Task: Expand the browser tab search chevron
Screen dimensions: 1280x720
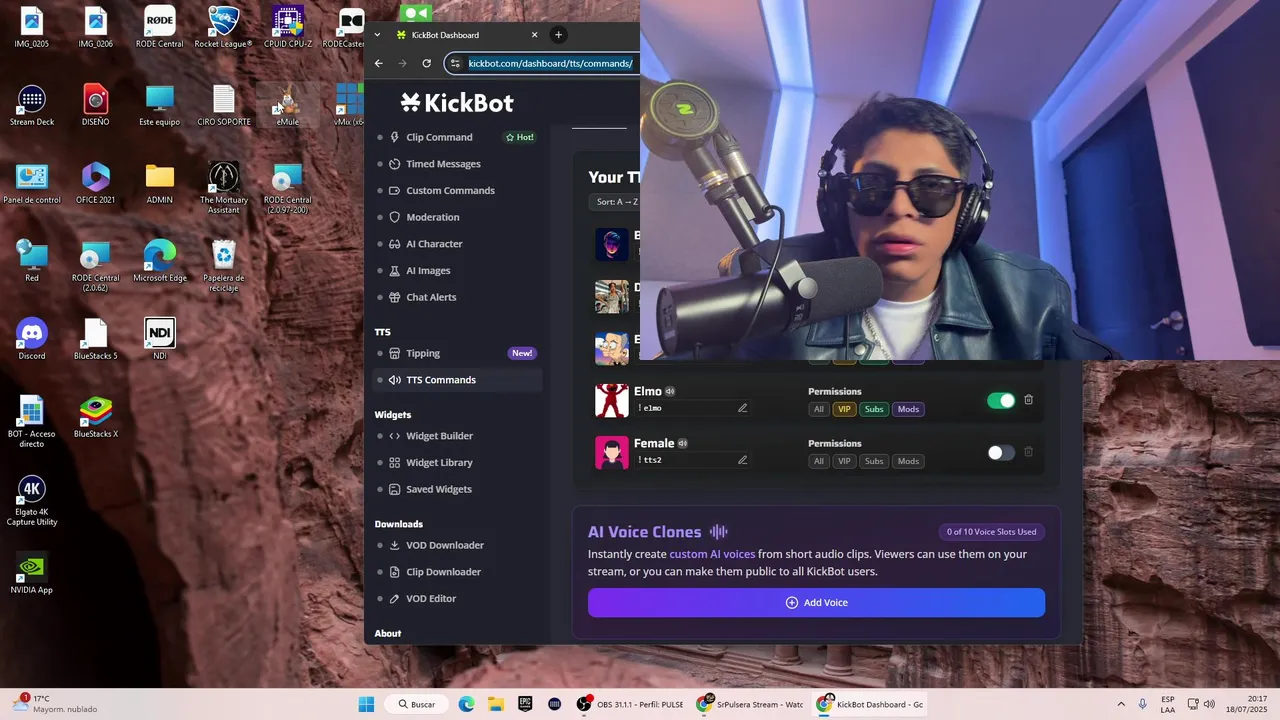Action: [377, 34]
